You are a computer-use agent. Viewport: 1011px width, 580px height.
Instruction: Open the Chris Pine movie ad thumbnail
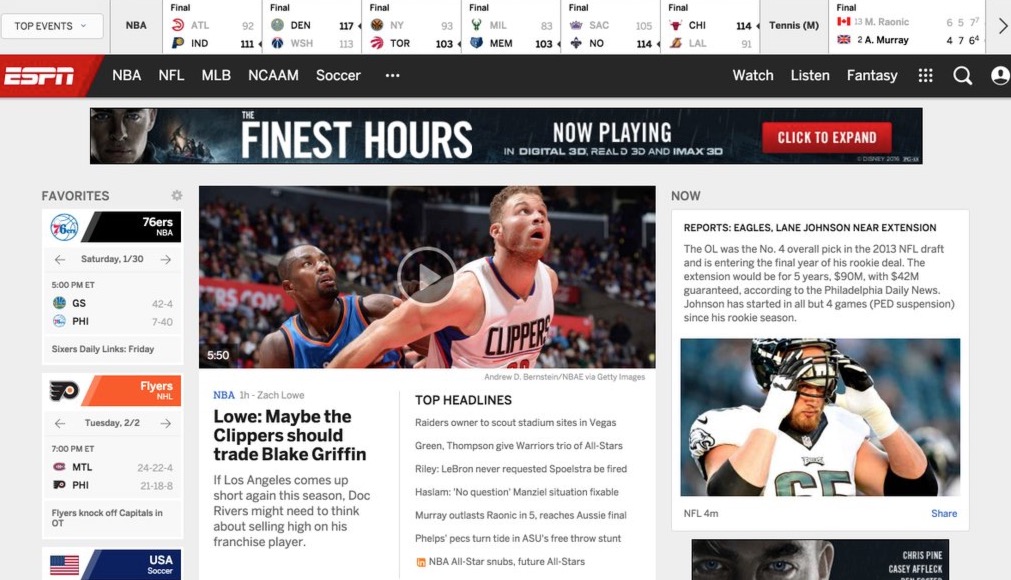point(820,560)
